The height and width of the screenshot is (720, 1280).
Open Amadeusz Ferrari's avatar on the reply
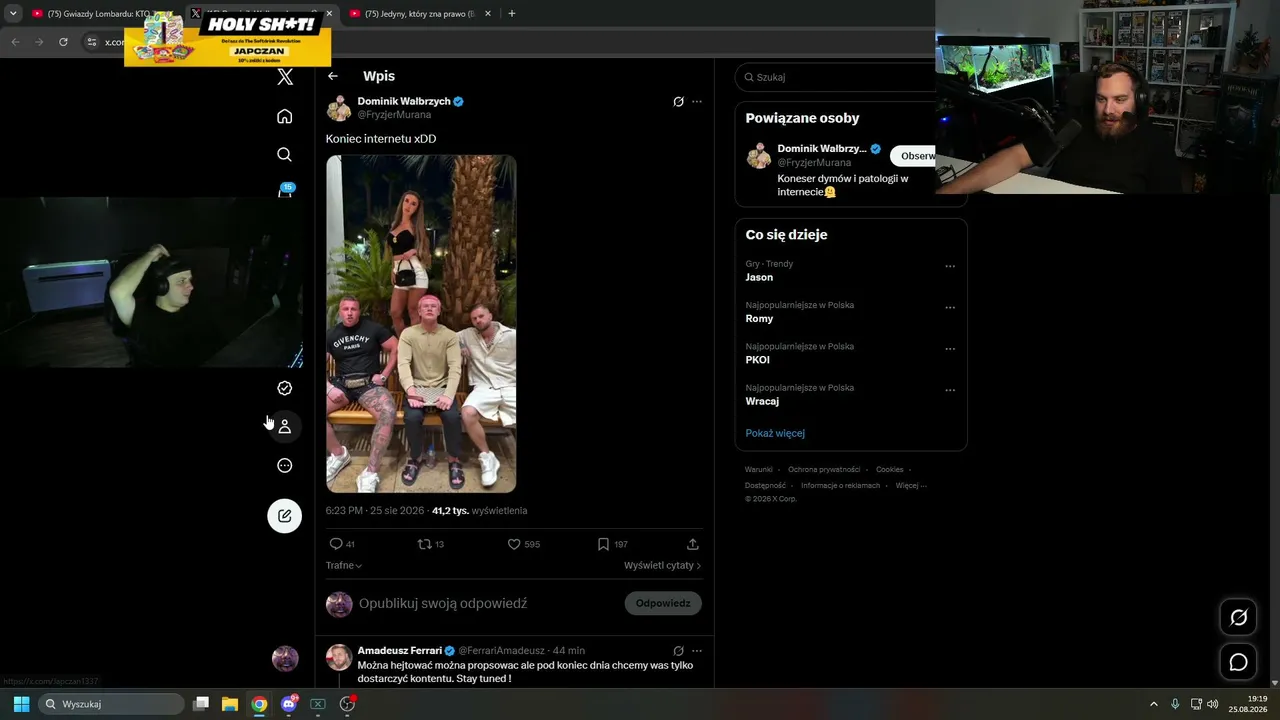click(x=339, y=657)
